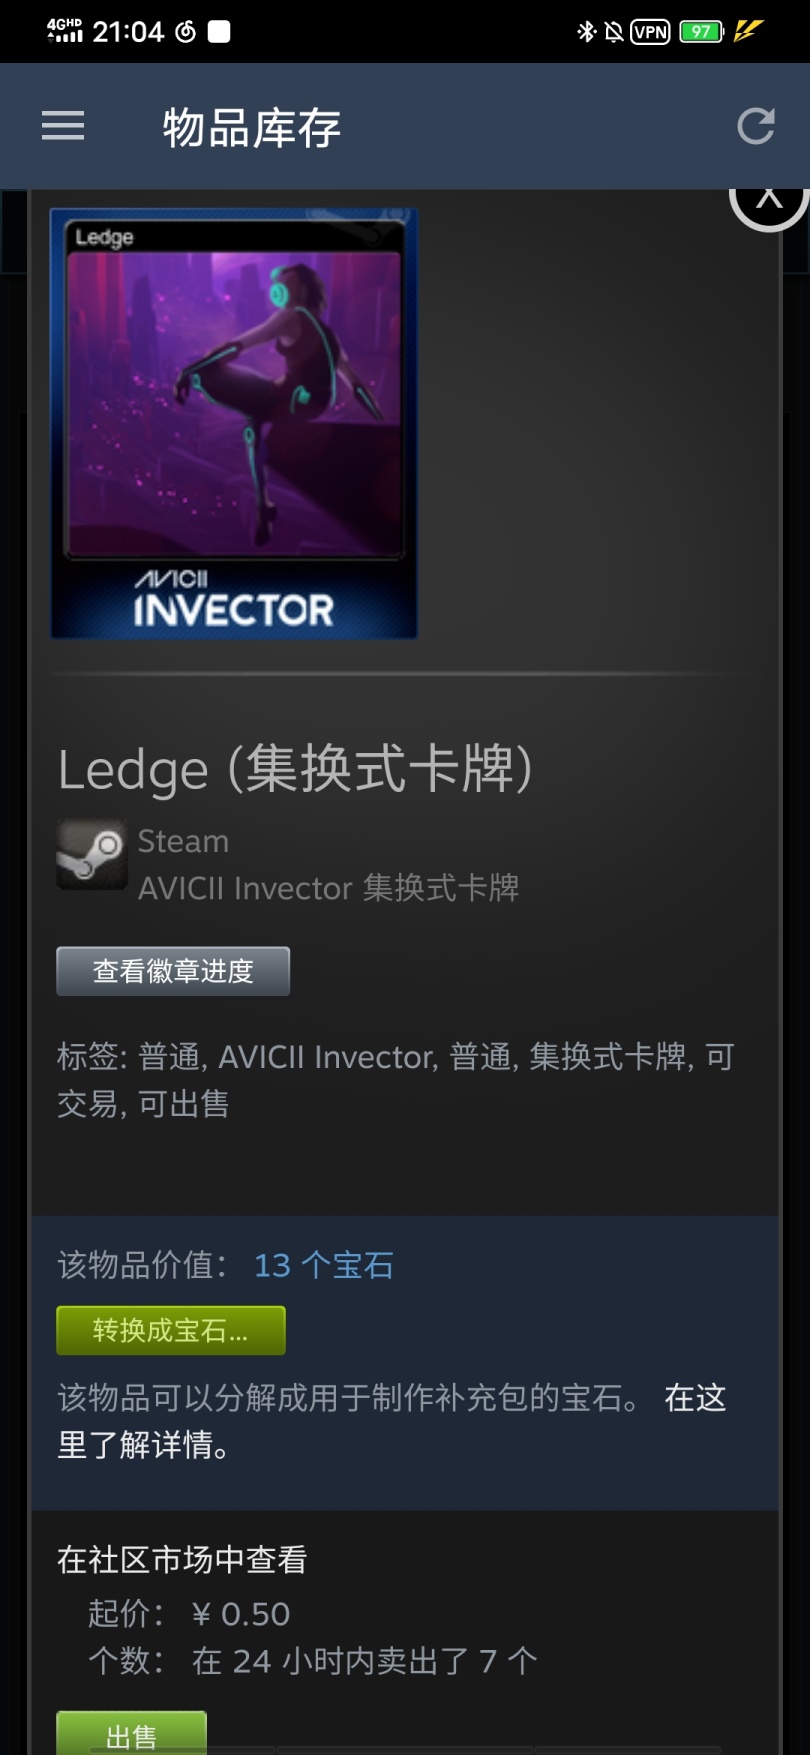Tap the Ledge (集换式卡牌) item title
This screenshot has height=1755, width=810.
tap(295, 769)
